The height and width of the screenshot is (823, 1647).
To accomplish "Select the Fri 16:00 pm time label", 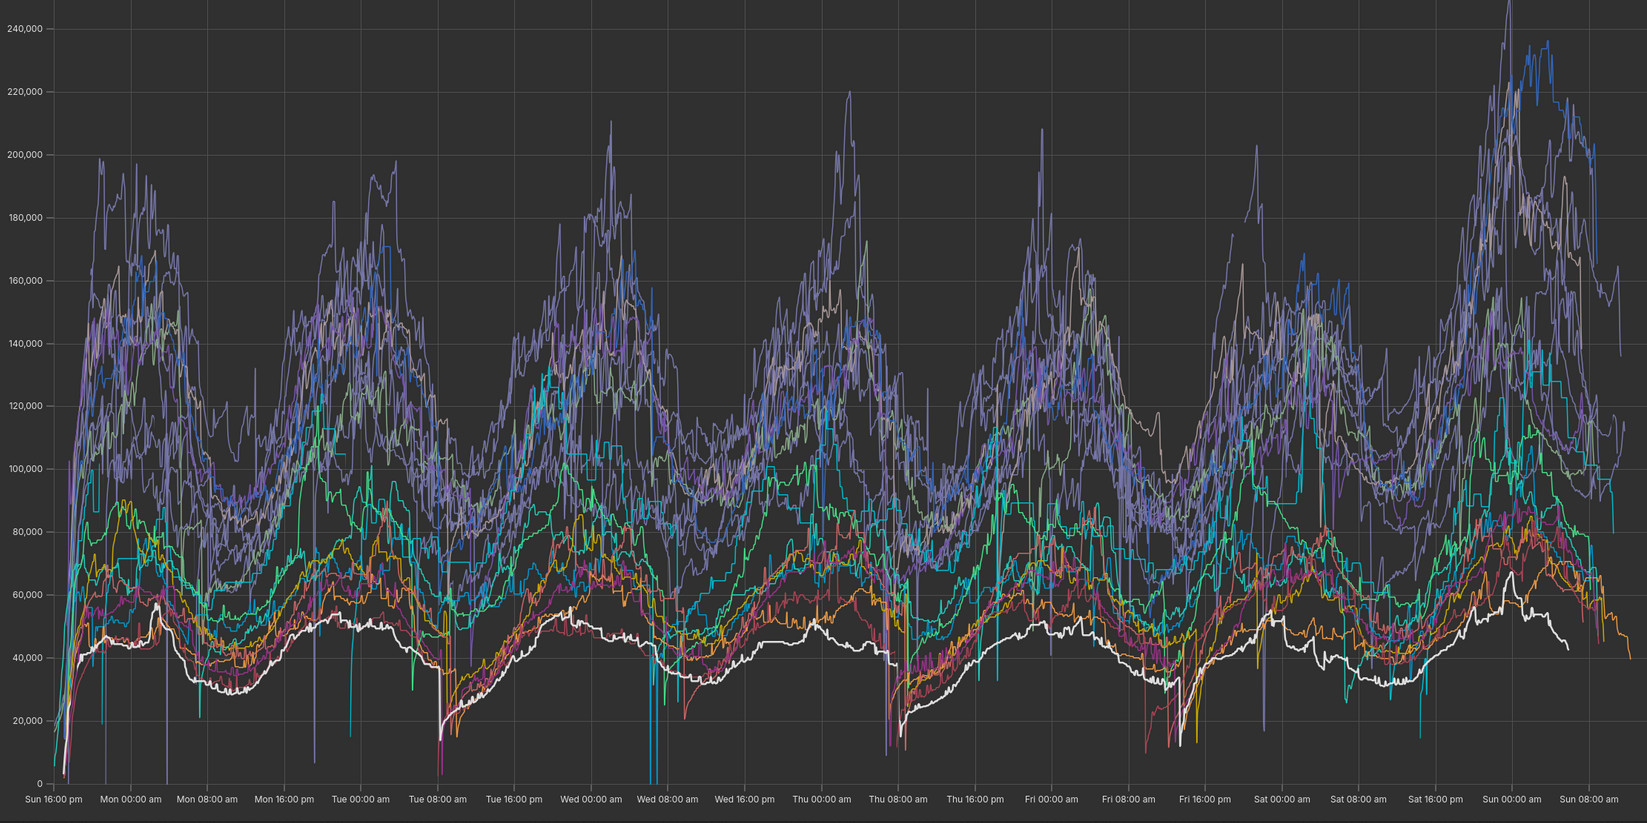I will (1205, 799).
